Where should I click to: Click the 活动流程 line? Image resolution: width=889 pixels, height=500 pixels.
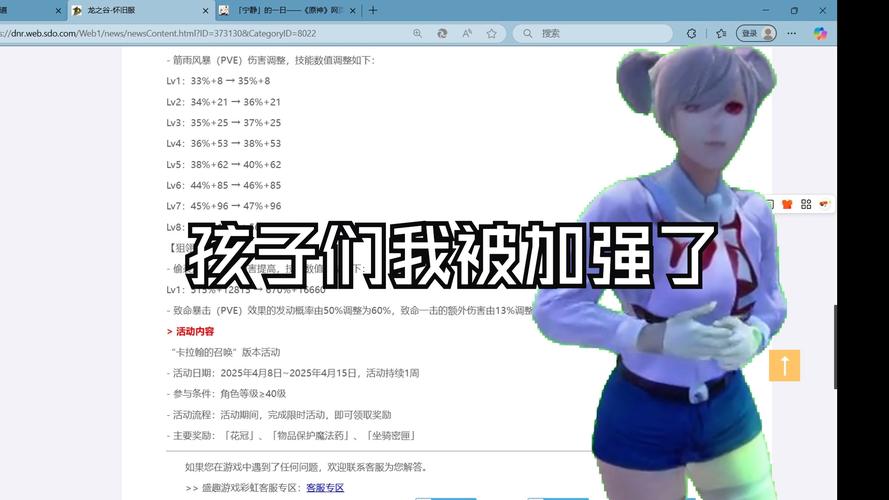[x=279, y=415]
